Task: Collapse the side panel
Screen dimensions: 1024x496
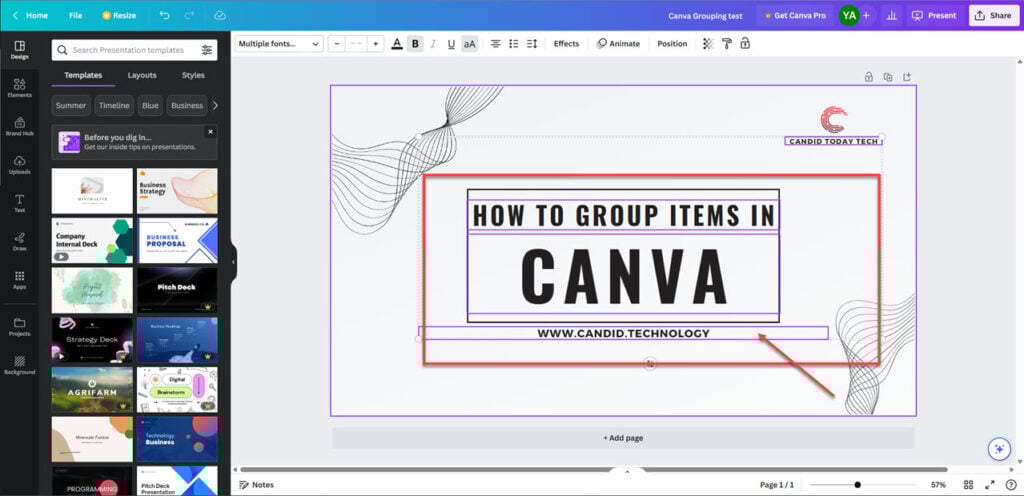Action: click(x=233, y=262)
